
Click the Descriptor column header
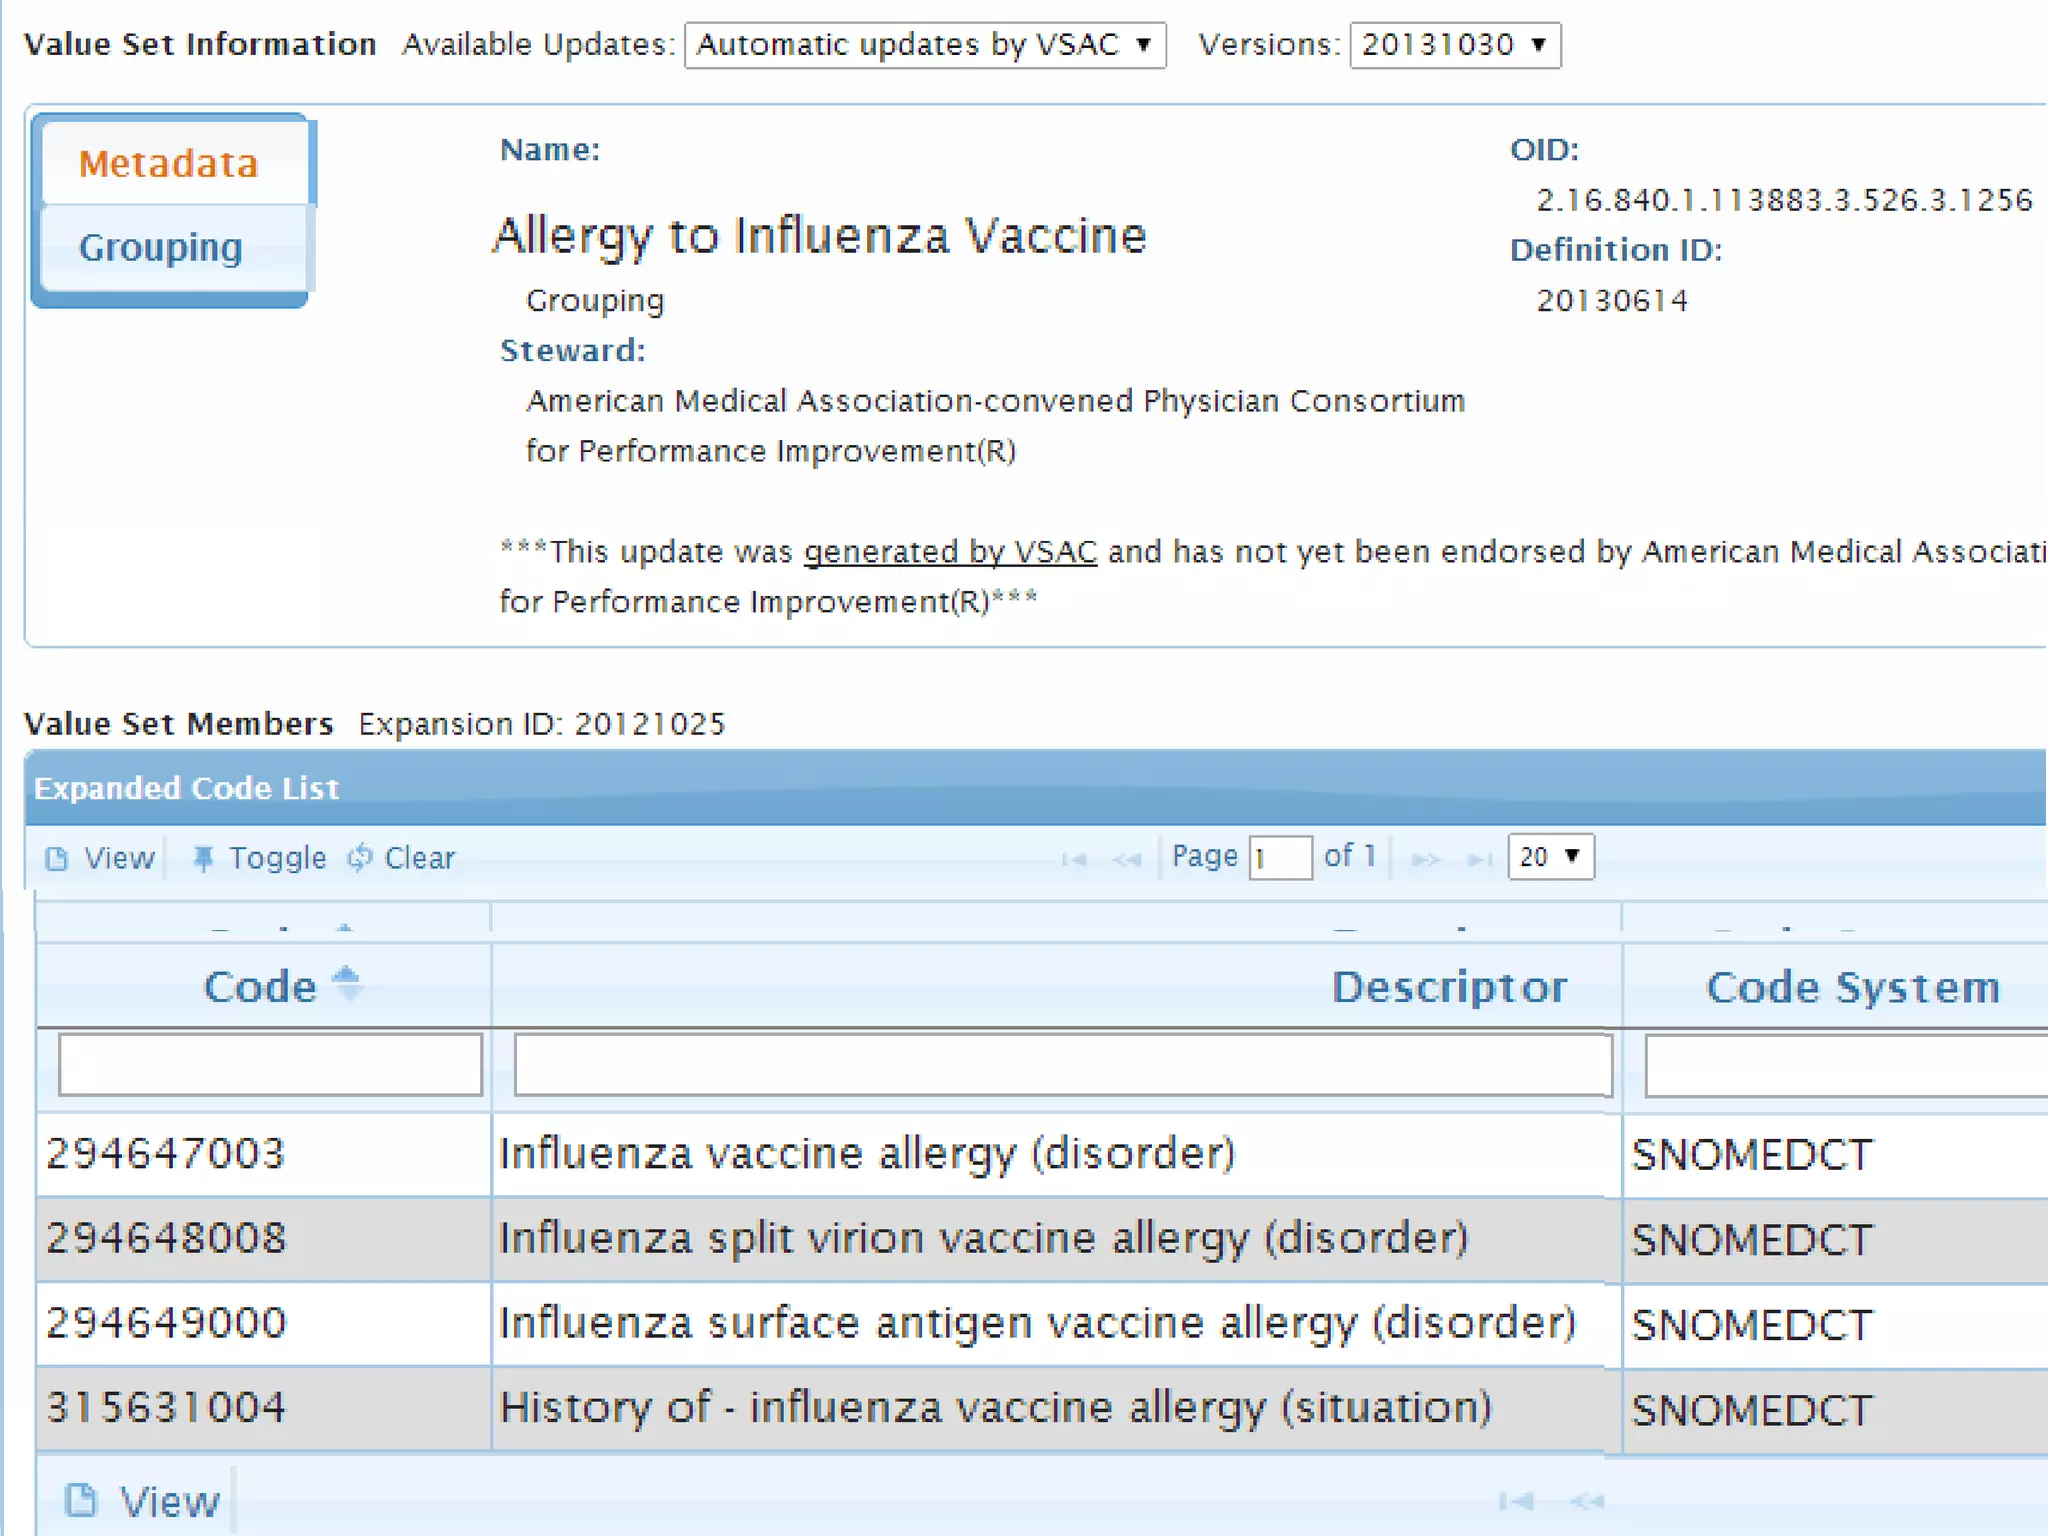tap(1448, 987)
